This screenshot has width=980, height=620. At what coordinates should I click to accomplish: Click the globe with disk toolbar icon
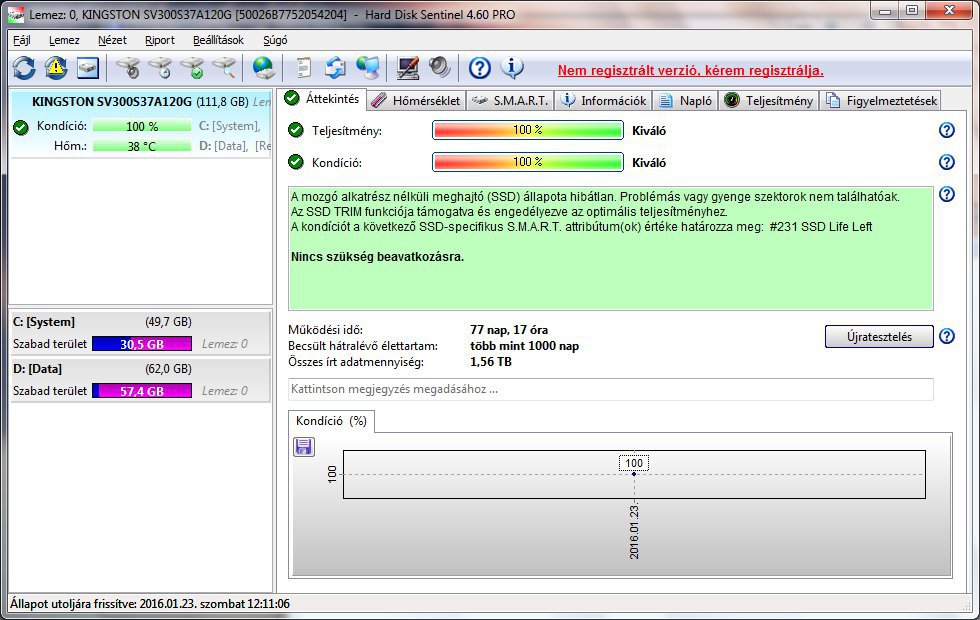pyautogui.click(x=264, y=68)
